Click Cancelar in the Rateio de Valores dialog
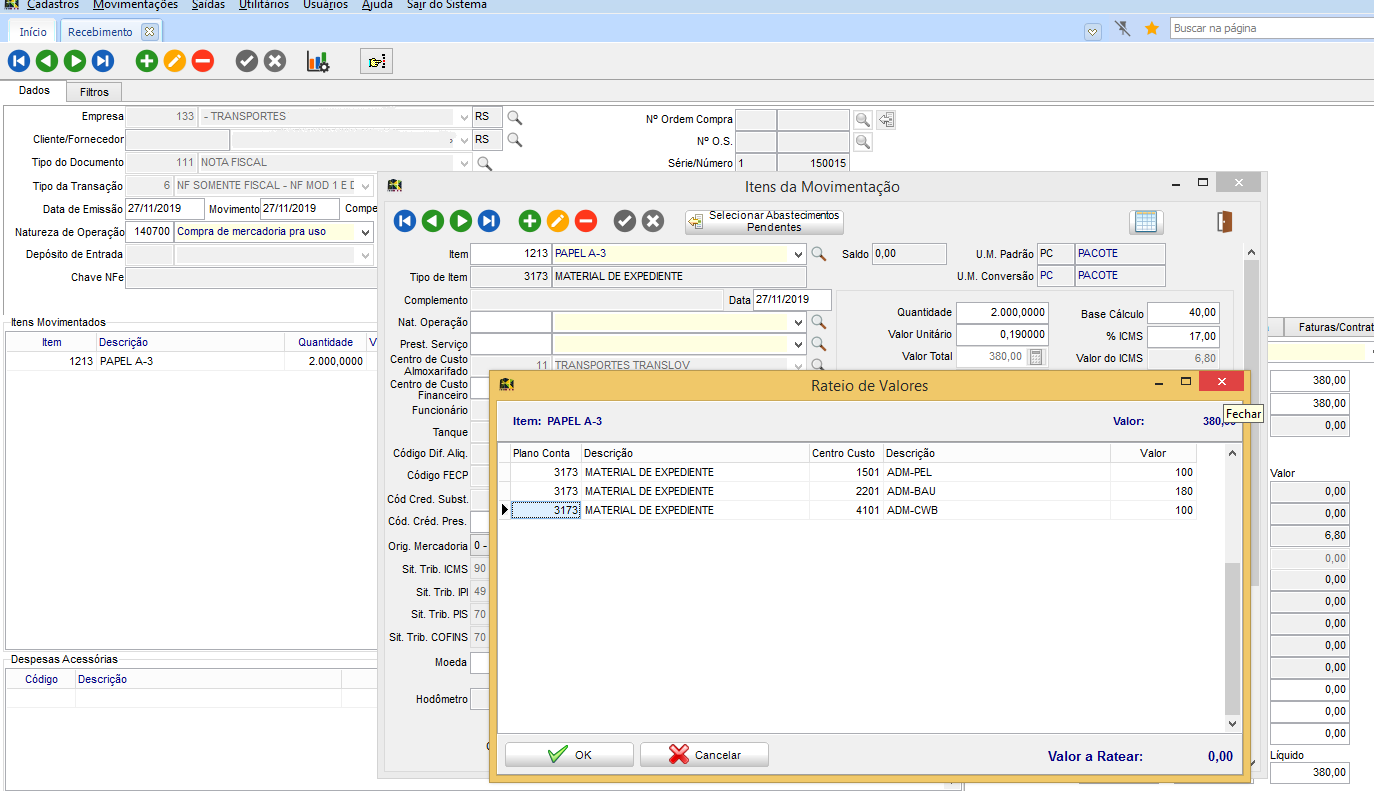 coord(704,755)
